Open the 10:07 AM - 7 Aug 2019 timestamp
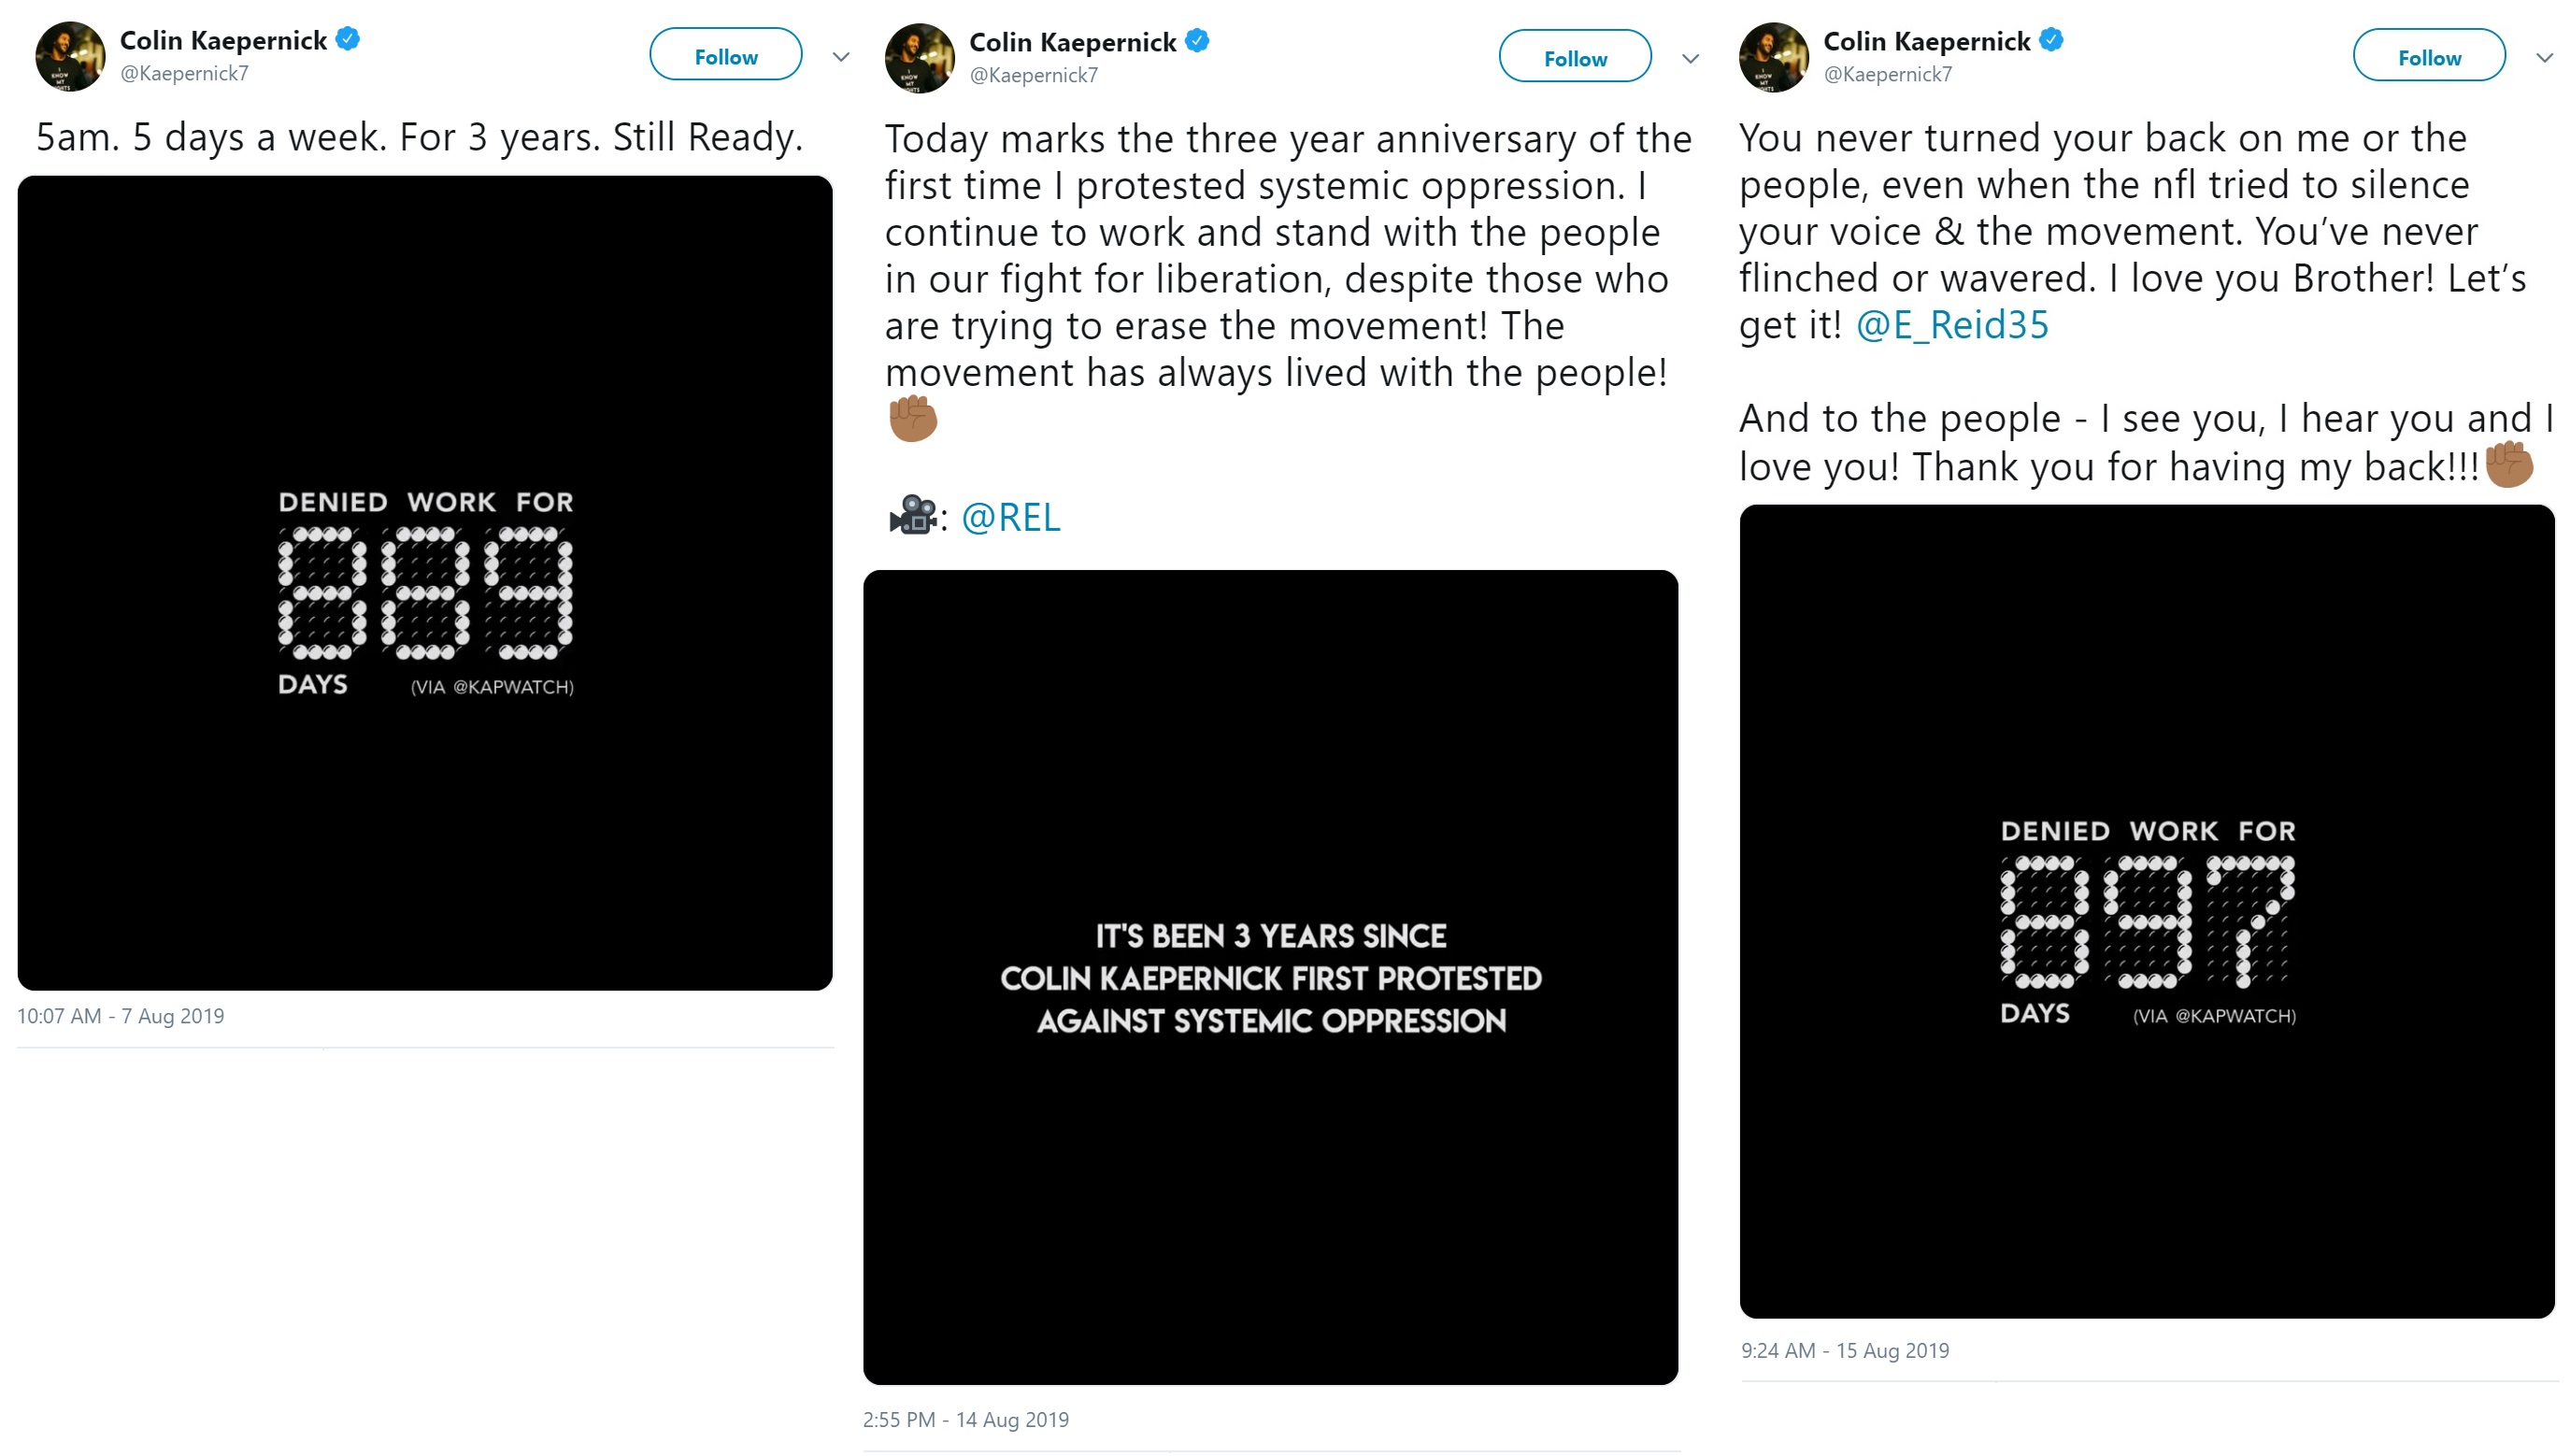This screenshot has height=1456, width=2570. [x=120, y=1016]
